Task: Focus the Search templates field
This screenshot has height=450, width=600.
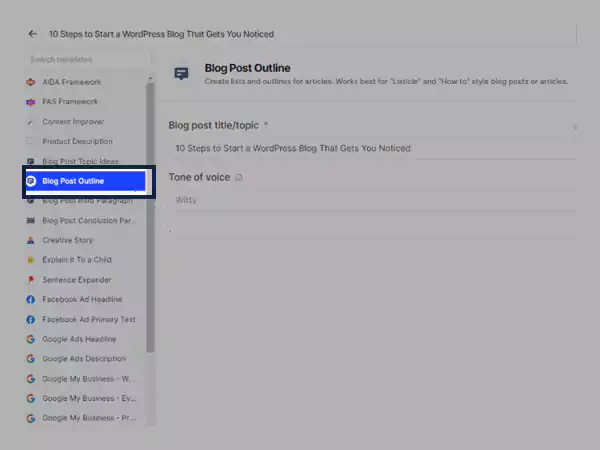Action: pos(85,60)
